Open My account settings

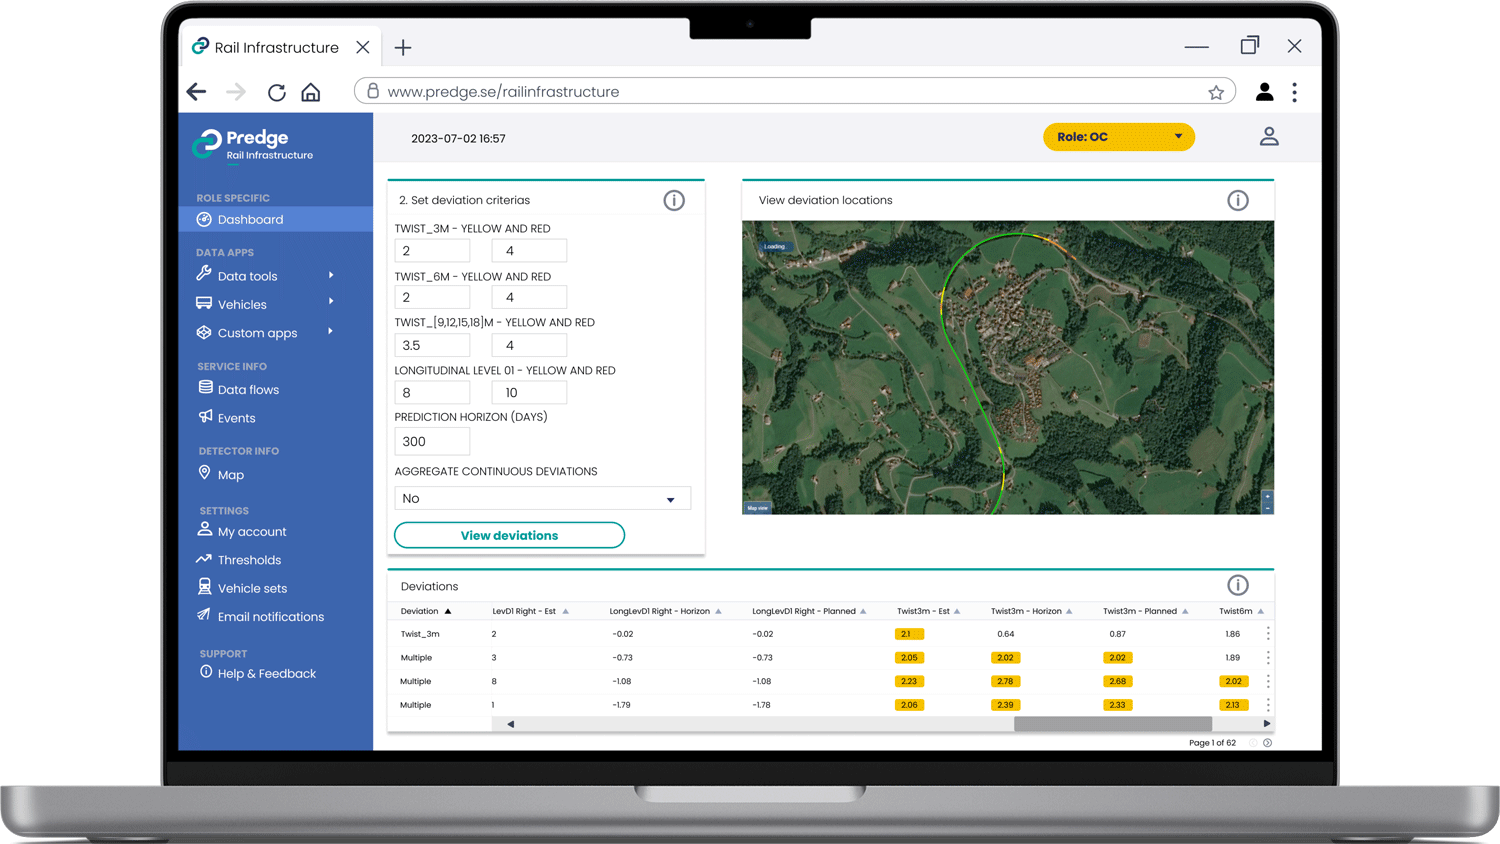coord(252,532)
